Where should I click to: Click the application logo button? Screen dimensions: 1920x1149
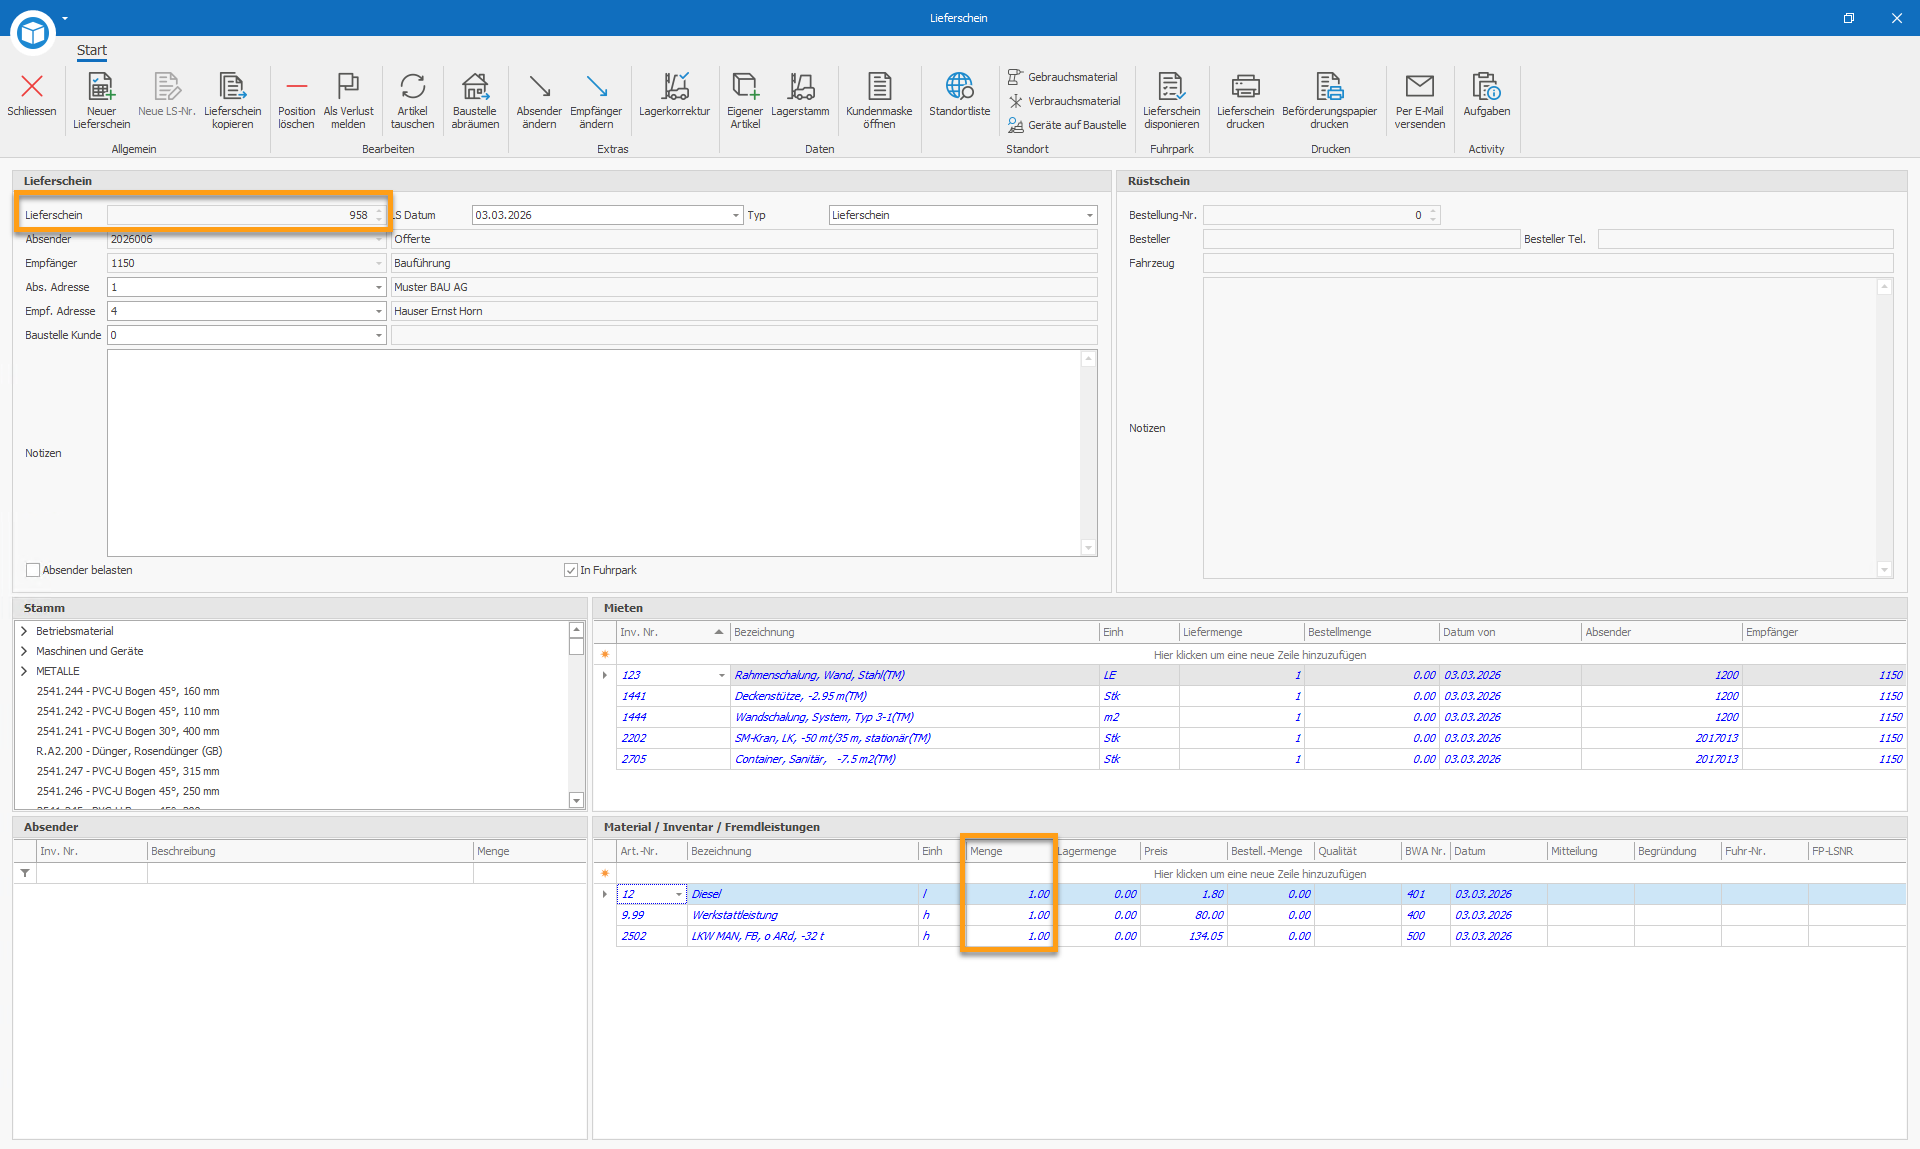(32, 32)
